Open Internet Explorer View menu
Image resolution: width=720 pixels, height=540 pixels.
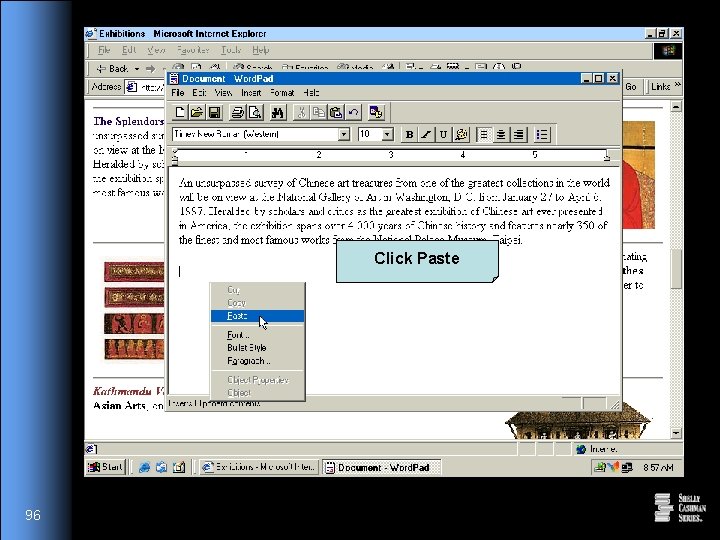pyautogui.click(x=156, y=50)
